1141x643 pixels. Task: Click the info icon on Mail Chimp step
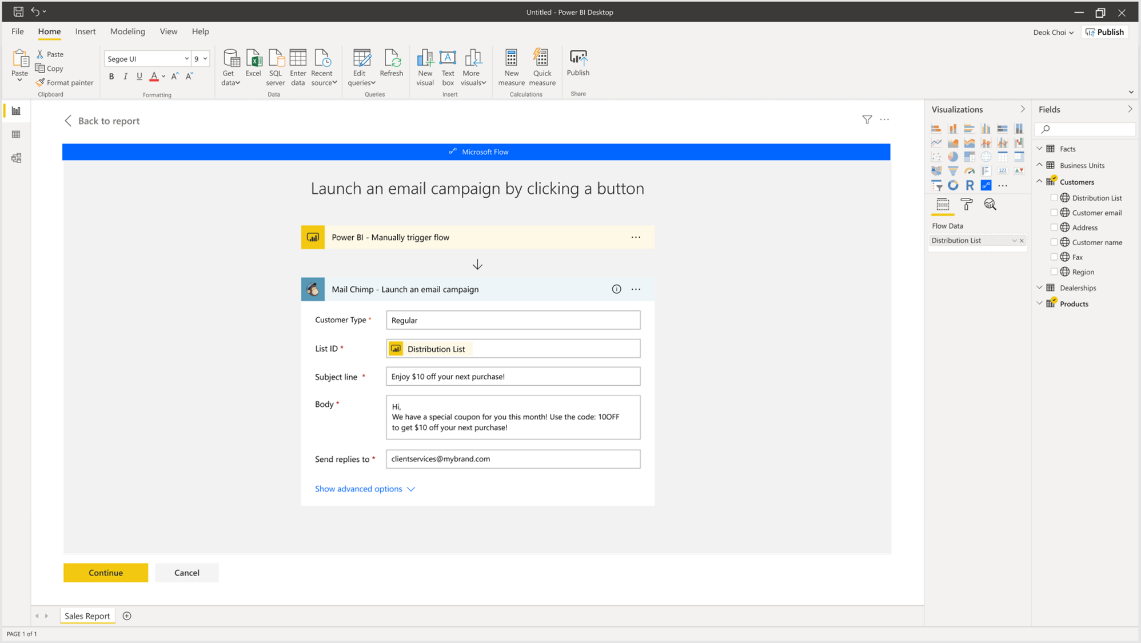[x=616, y=289]
